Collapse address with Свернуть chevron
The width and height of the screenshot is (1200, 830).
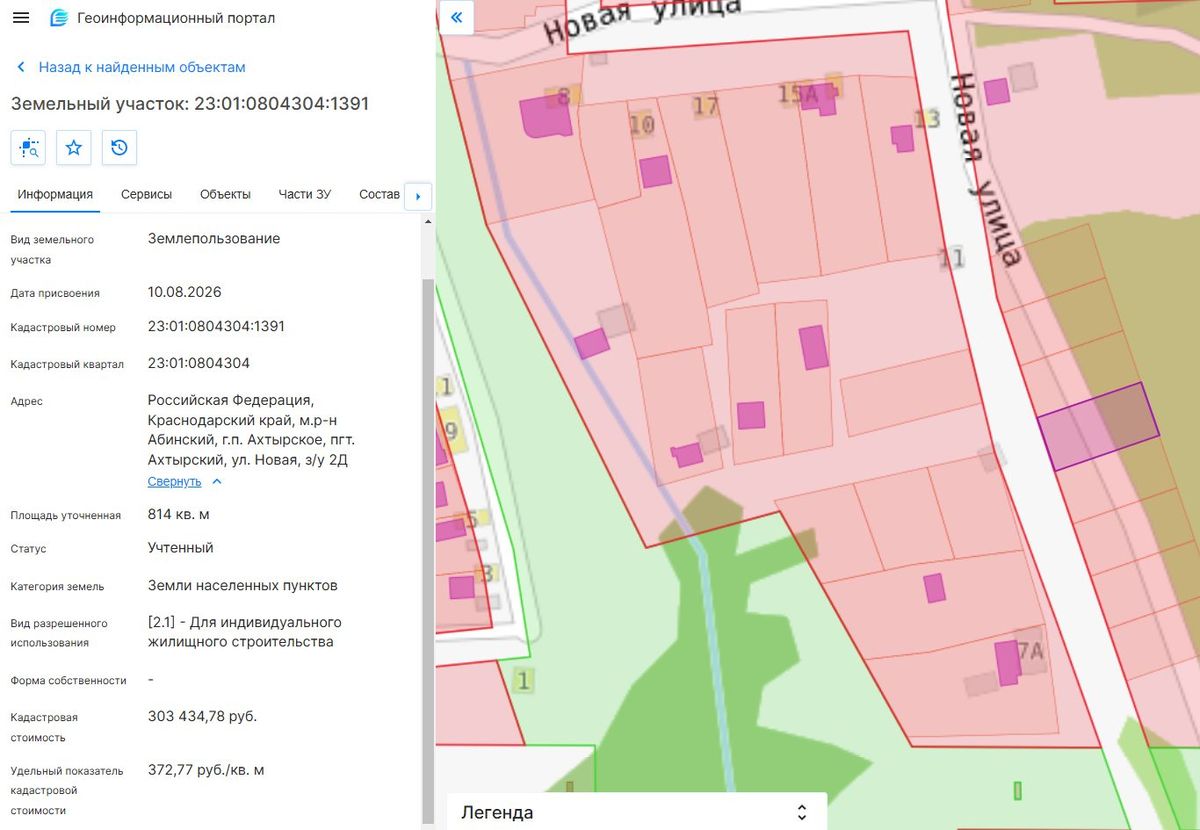tap(217, 481)
